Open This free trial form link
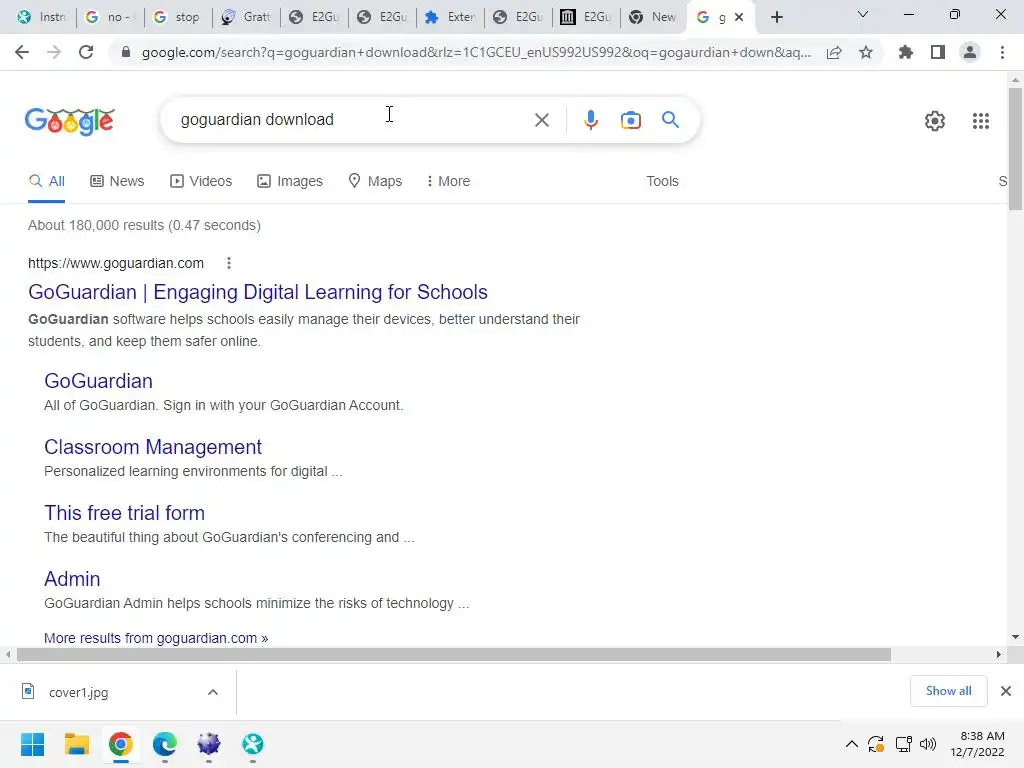This screenshot has width=1024, height=768. coord(124,513)
